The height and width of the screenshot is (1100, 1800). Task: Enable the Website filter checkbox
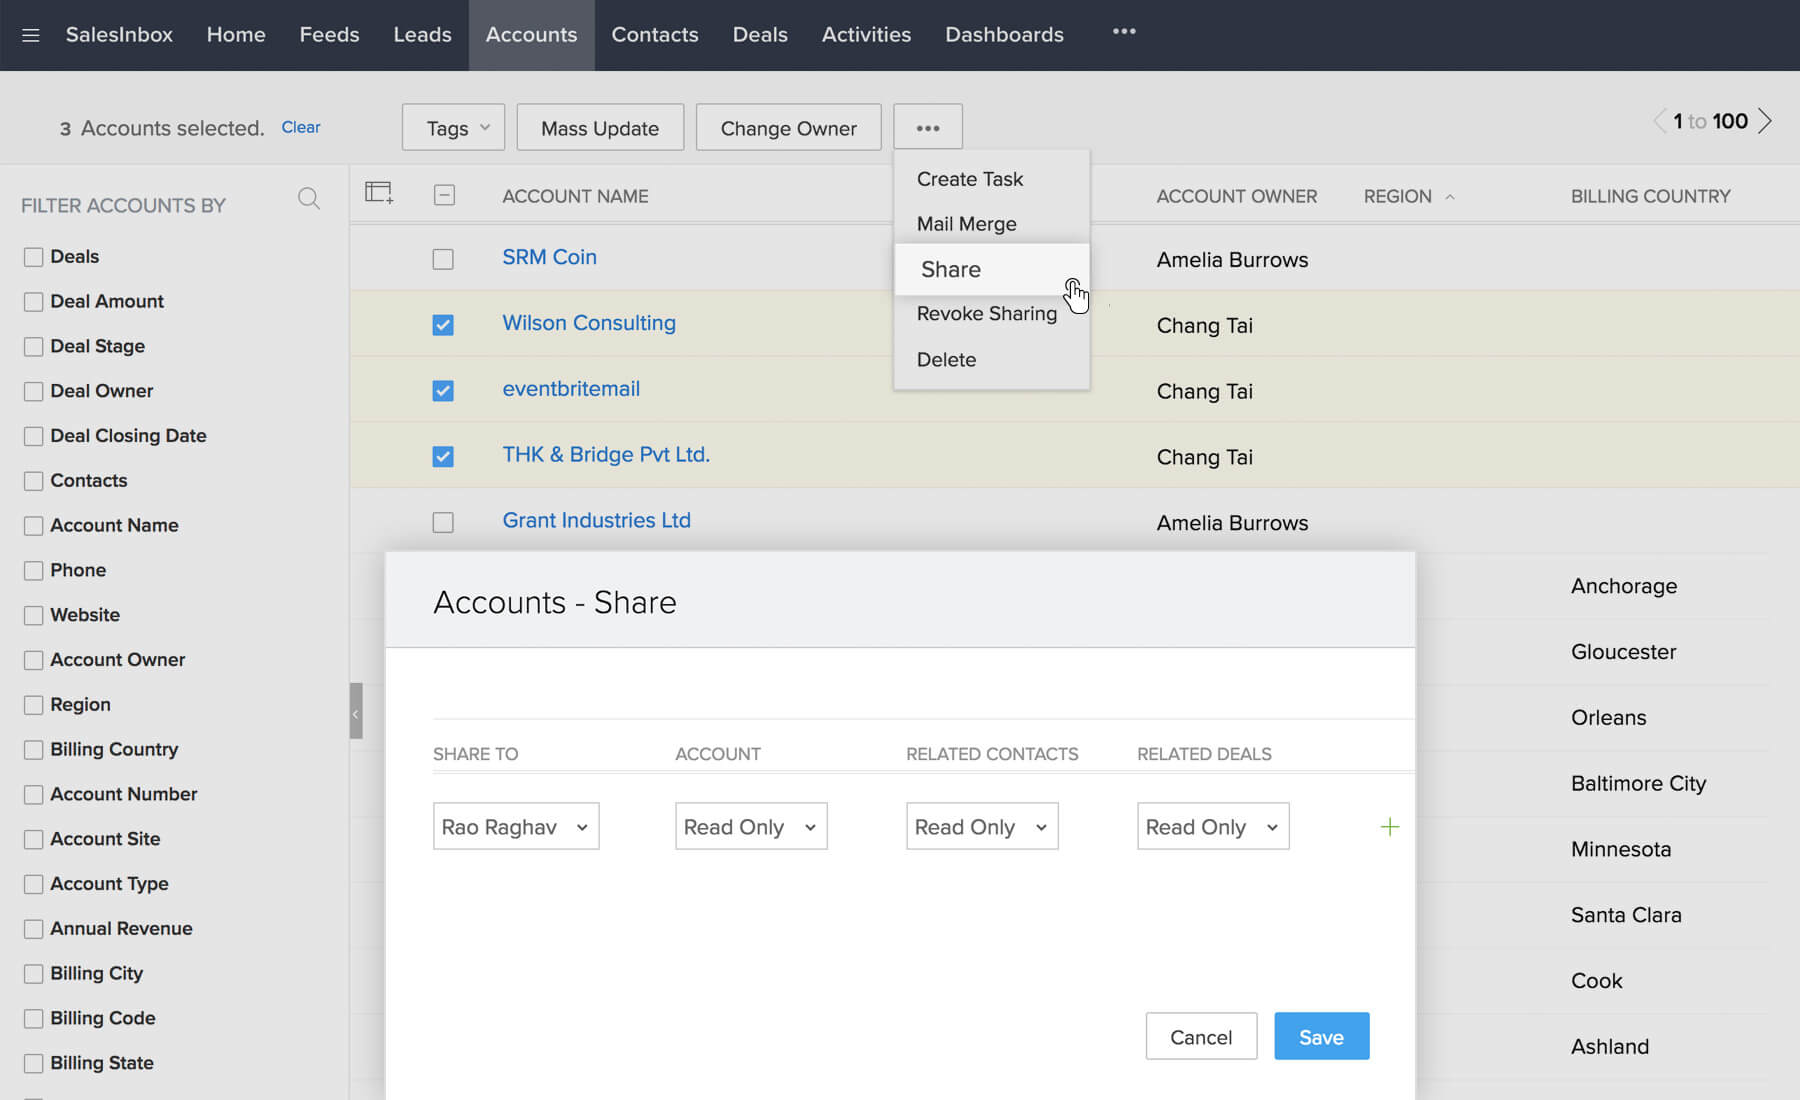click(x=33, y=616)
